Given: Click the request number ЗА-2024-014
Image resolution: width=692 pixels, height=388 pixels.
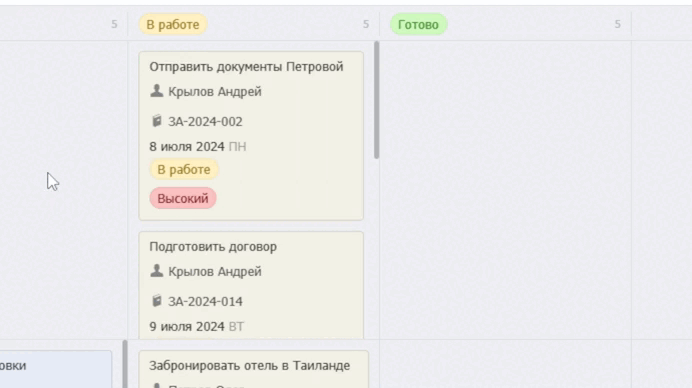Looking at the screenshot, I should pos(205,302).
